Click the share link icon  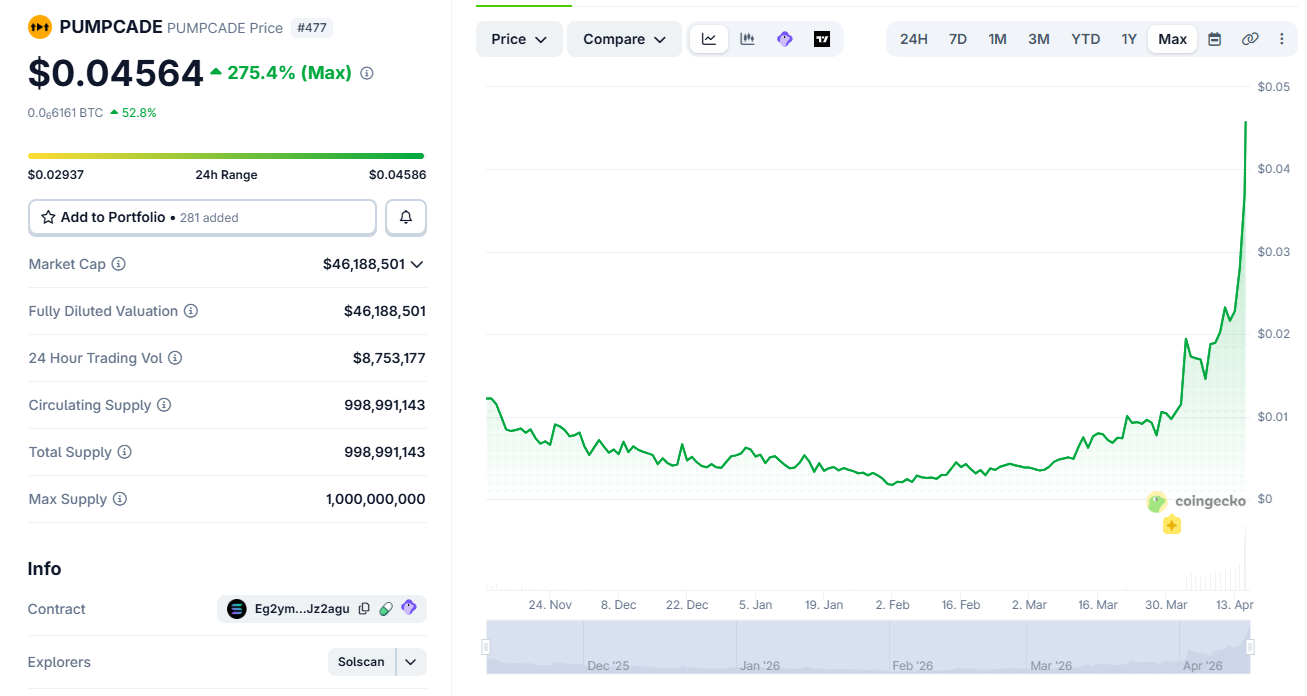[1250, 38]
